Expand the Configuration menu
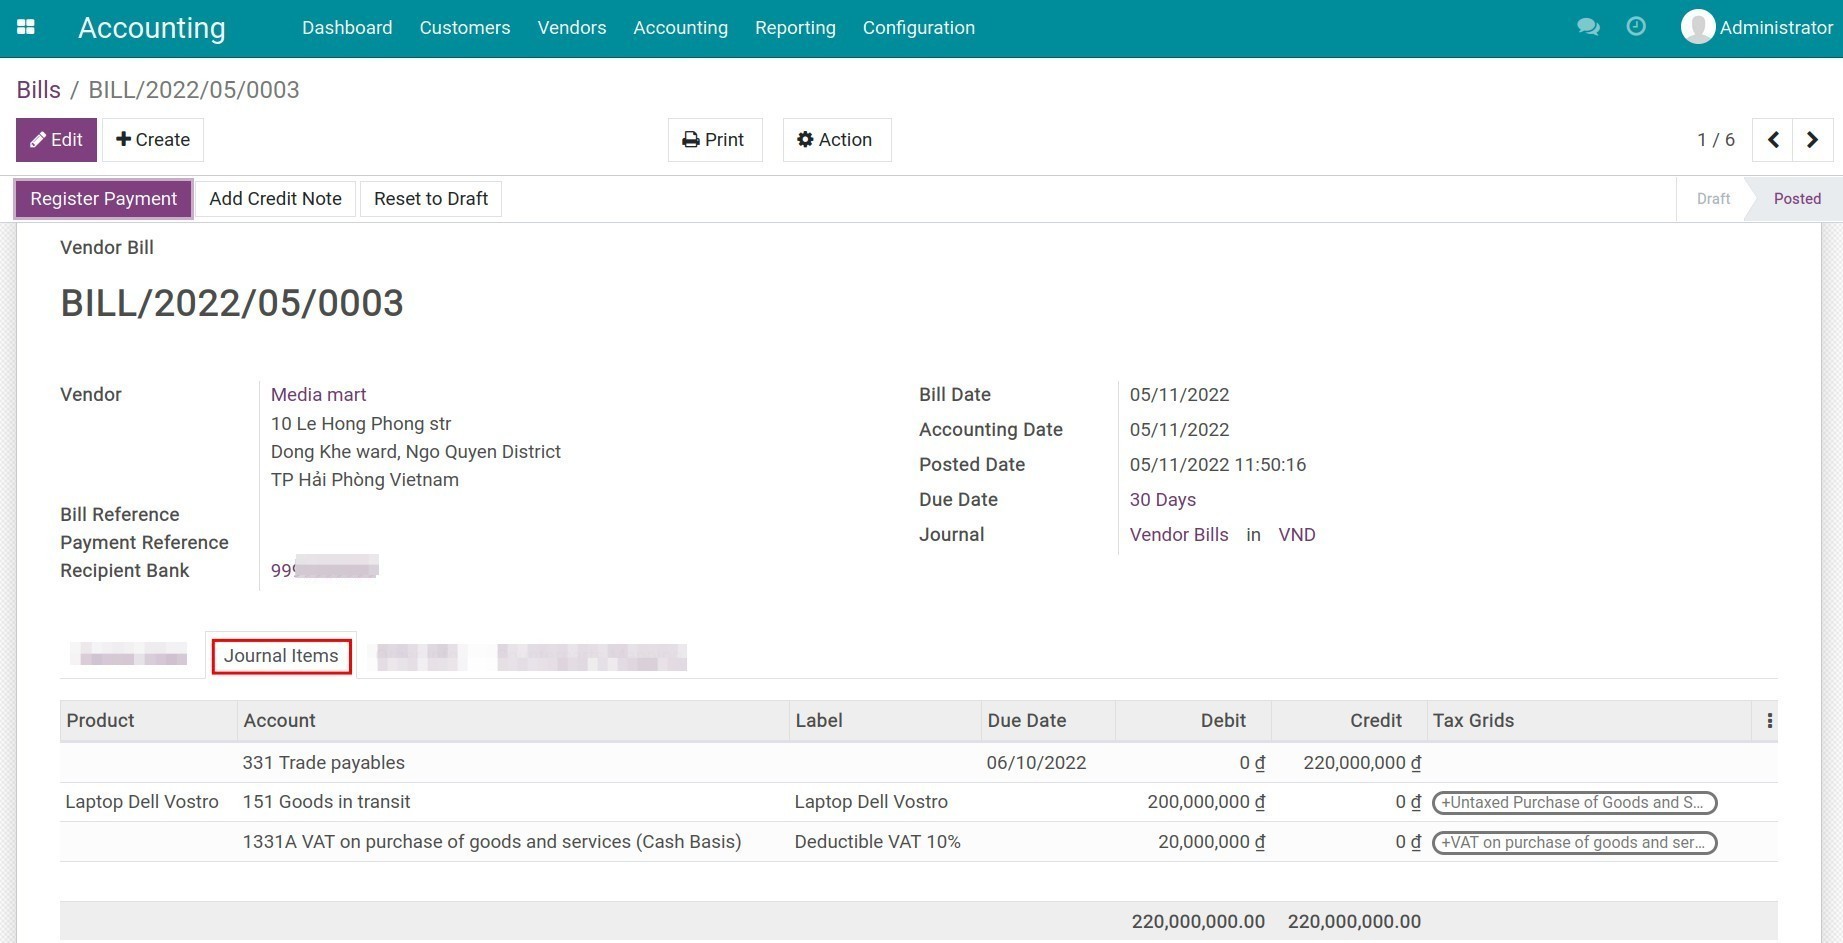The height and width of the screenshot is (943, 1843). tap(918, 28)
